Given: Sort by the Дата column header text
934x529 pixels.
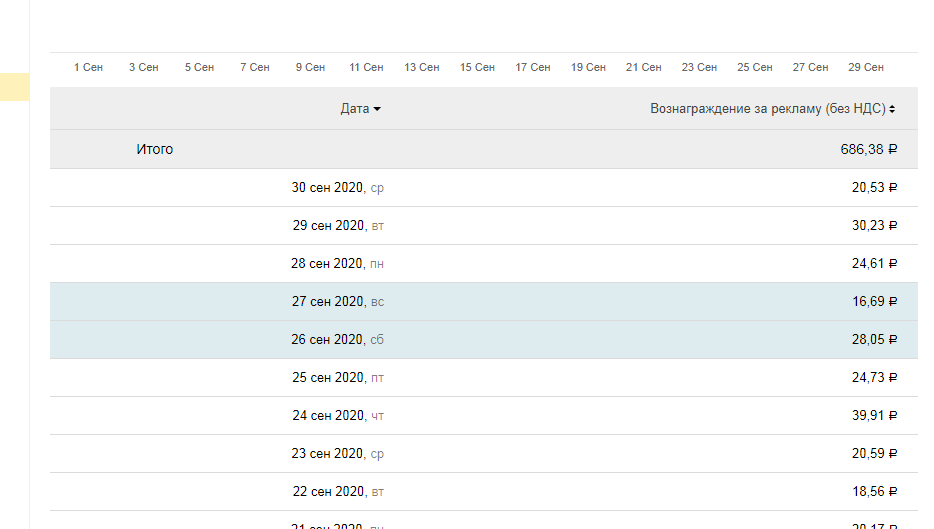Looking at the screenshot, I should [354, 109].
